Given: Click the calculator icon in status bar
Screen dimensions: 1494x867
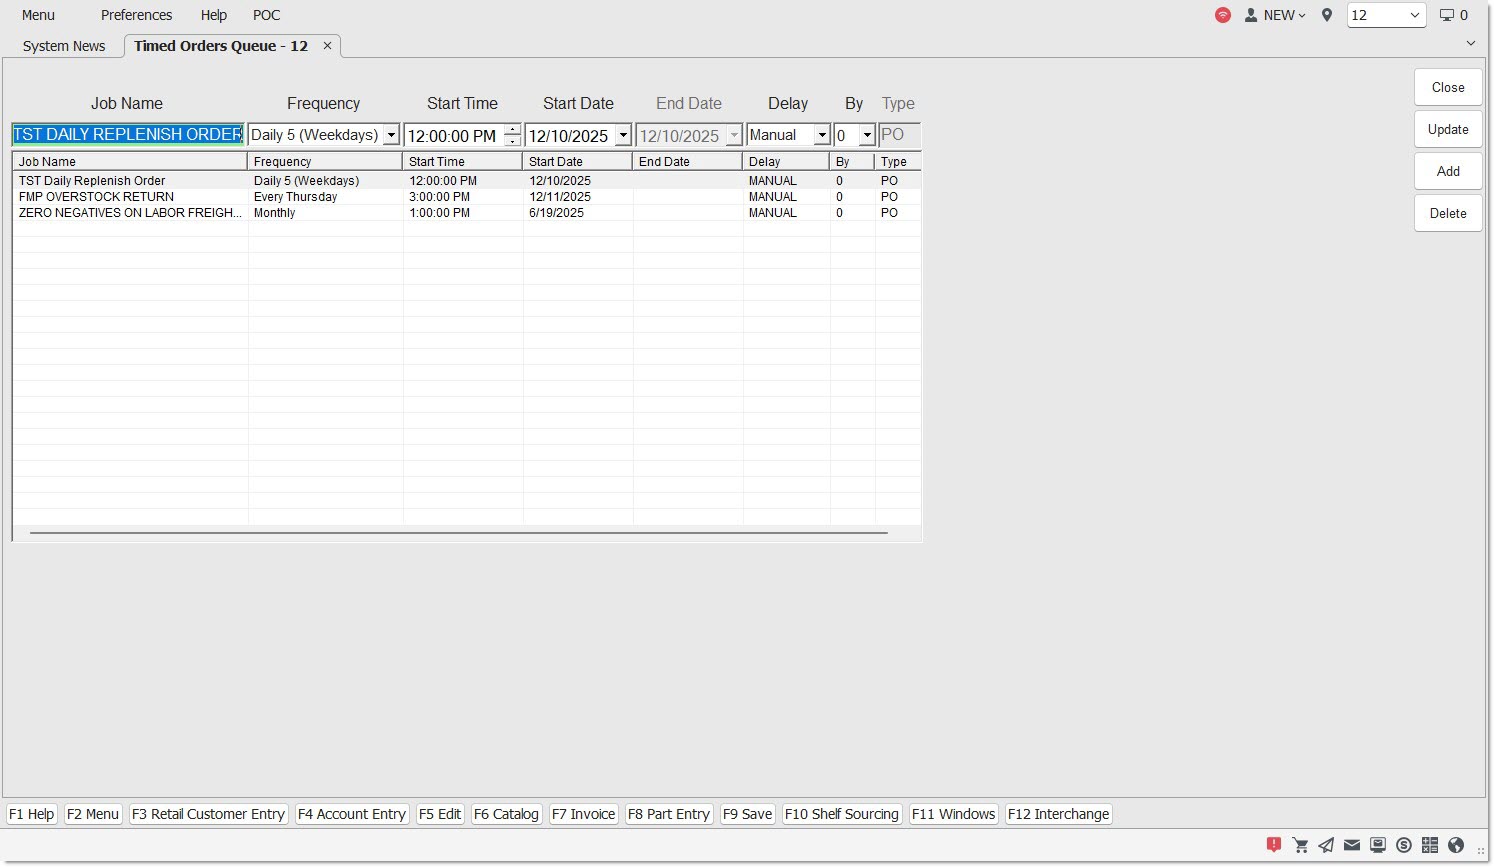Looking at the screenshot, I should [x=1430, y=845].
